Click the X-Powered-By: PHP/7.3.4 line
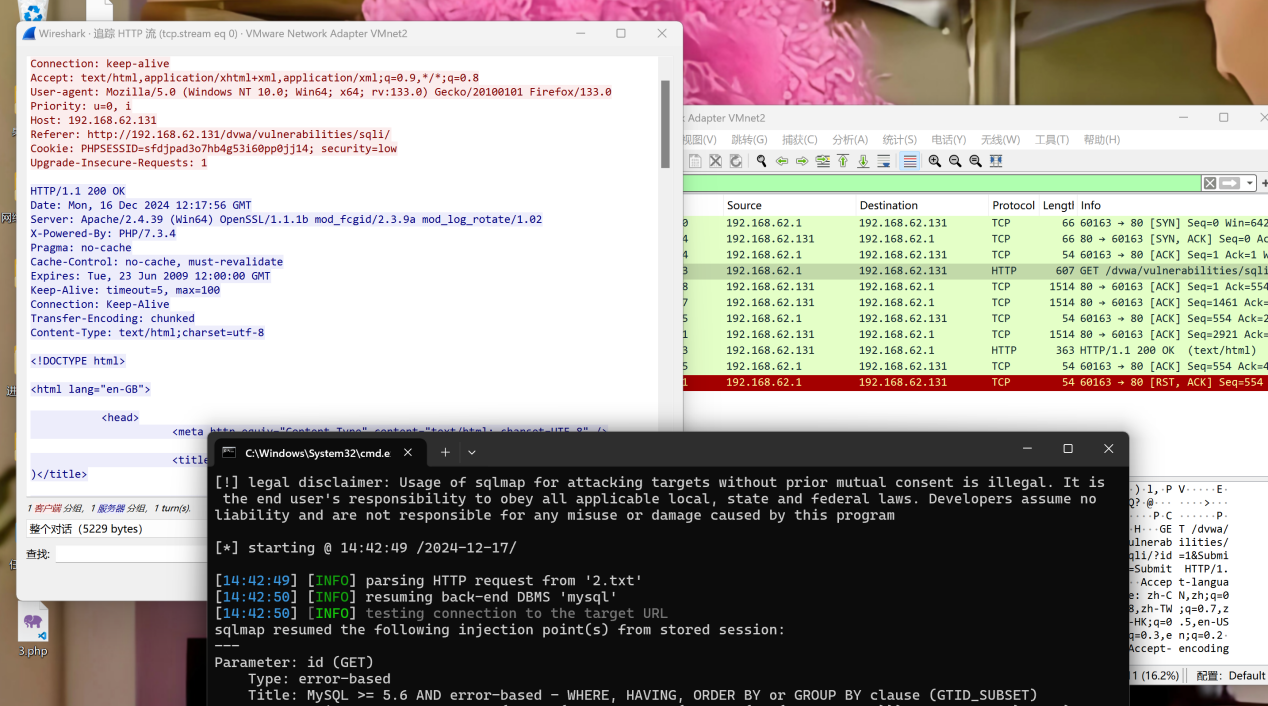Screen dimensions: 1268x706 tap(102, 233)
